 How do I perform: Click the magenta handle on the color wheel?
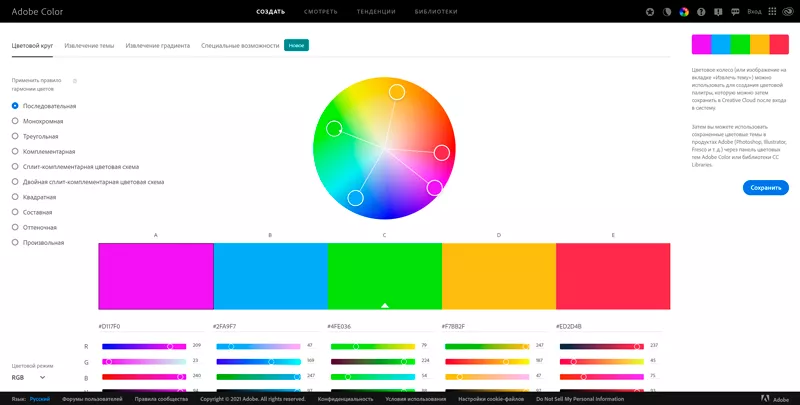[435, 188]
